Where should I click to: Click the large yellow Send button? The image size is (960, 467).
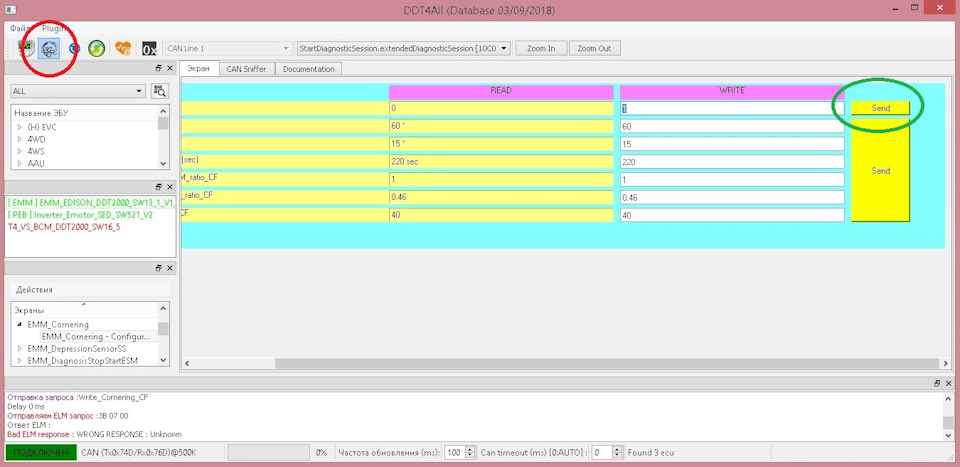[x=880, y=171]
